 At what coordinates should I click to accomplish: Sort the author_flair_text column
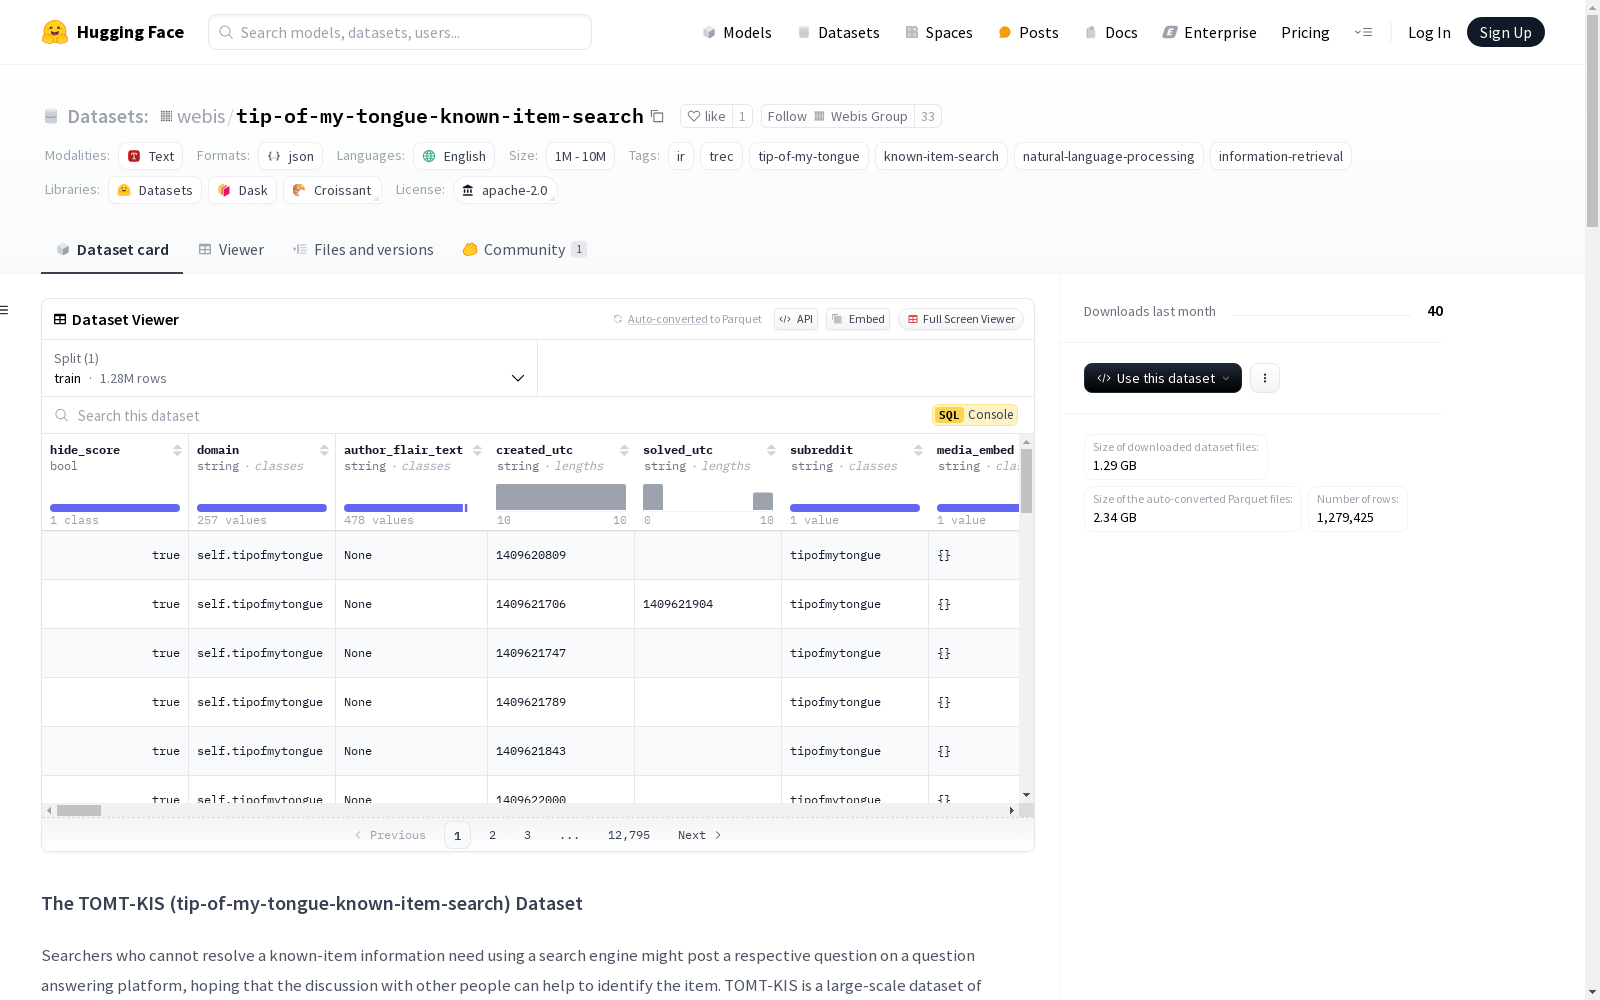tap(477, 450)
